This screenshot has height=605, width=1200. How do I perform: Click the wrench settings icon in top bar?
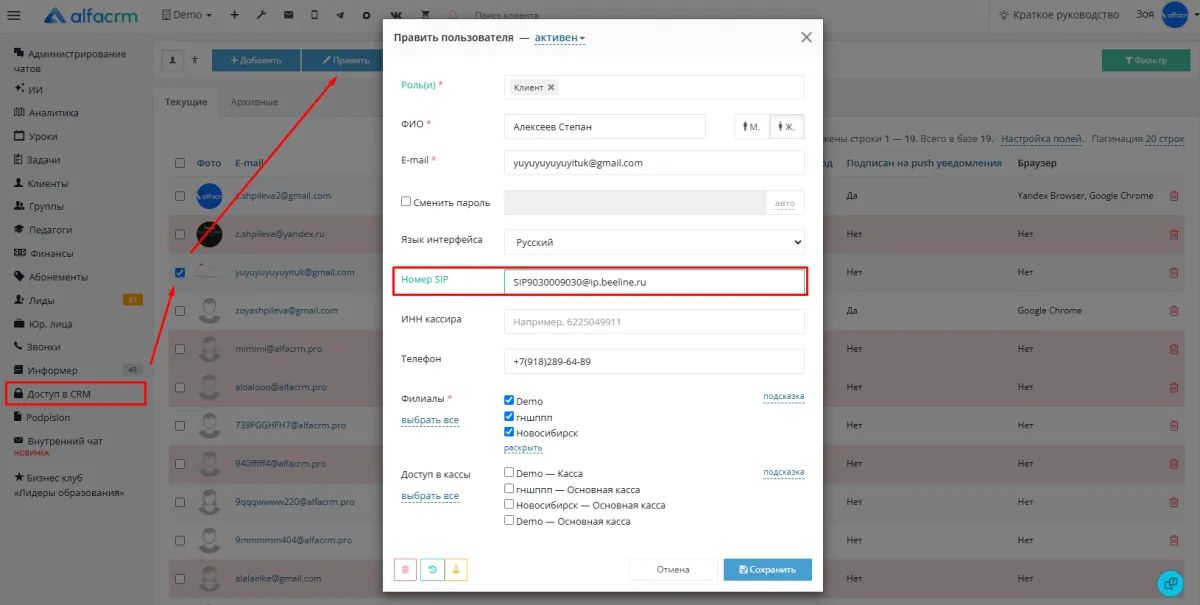pos(260,15)
